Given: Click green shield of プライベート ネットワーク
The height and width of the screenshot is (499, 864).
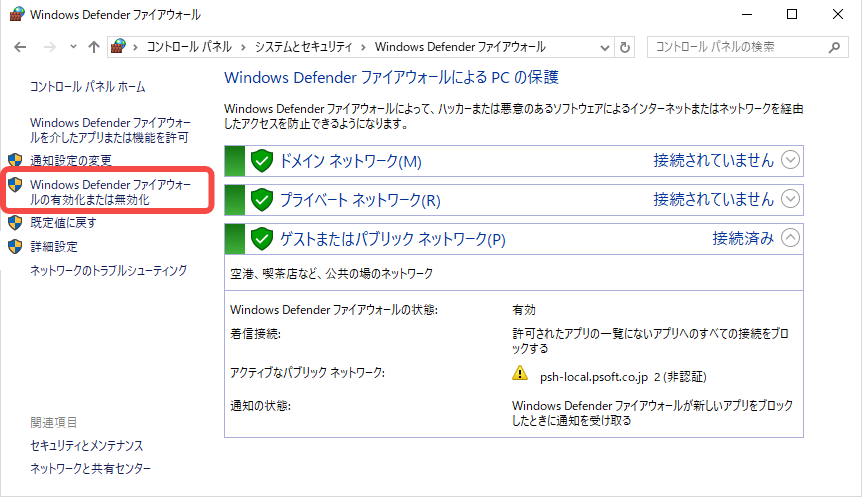Looking at the screenshot, I should pyautogui.click(x=262, y=200).
